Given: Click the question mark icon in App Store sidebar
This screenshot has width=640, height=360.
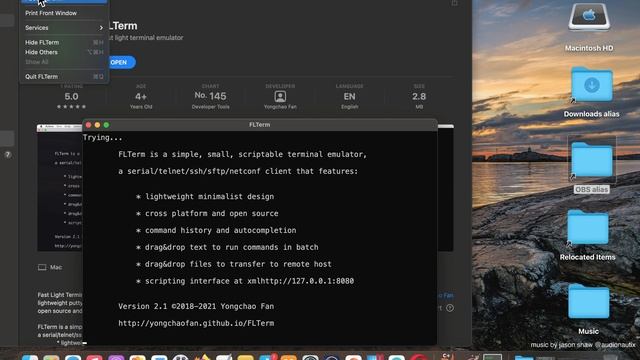Looking at the screenshot, I should (x=7, y=155).
